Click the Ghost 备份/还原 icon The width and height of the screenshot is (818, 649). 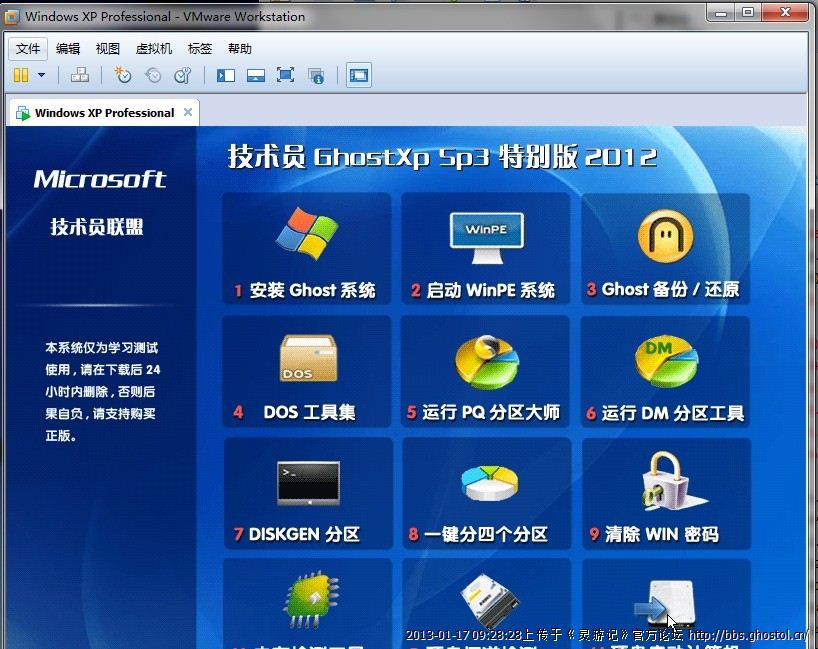665,236
